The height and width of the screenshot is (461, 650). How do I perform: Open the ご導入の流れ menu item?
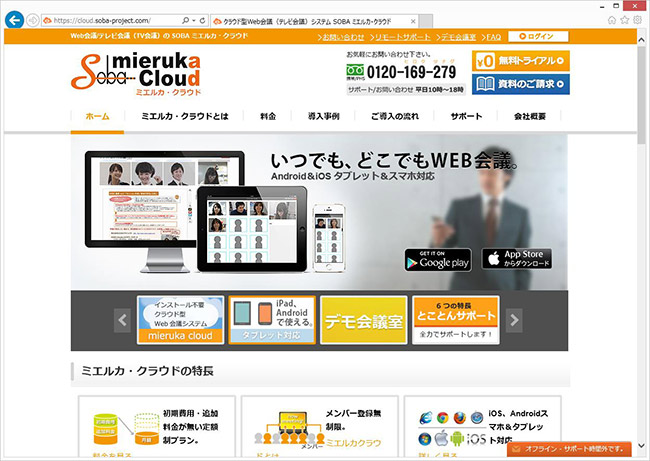(x=395, y=116)
